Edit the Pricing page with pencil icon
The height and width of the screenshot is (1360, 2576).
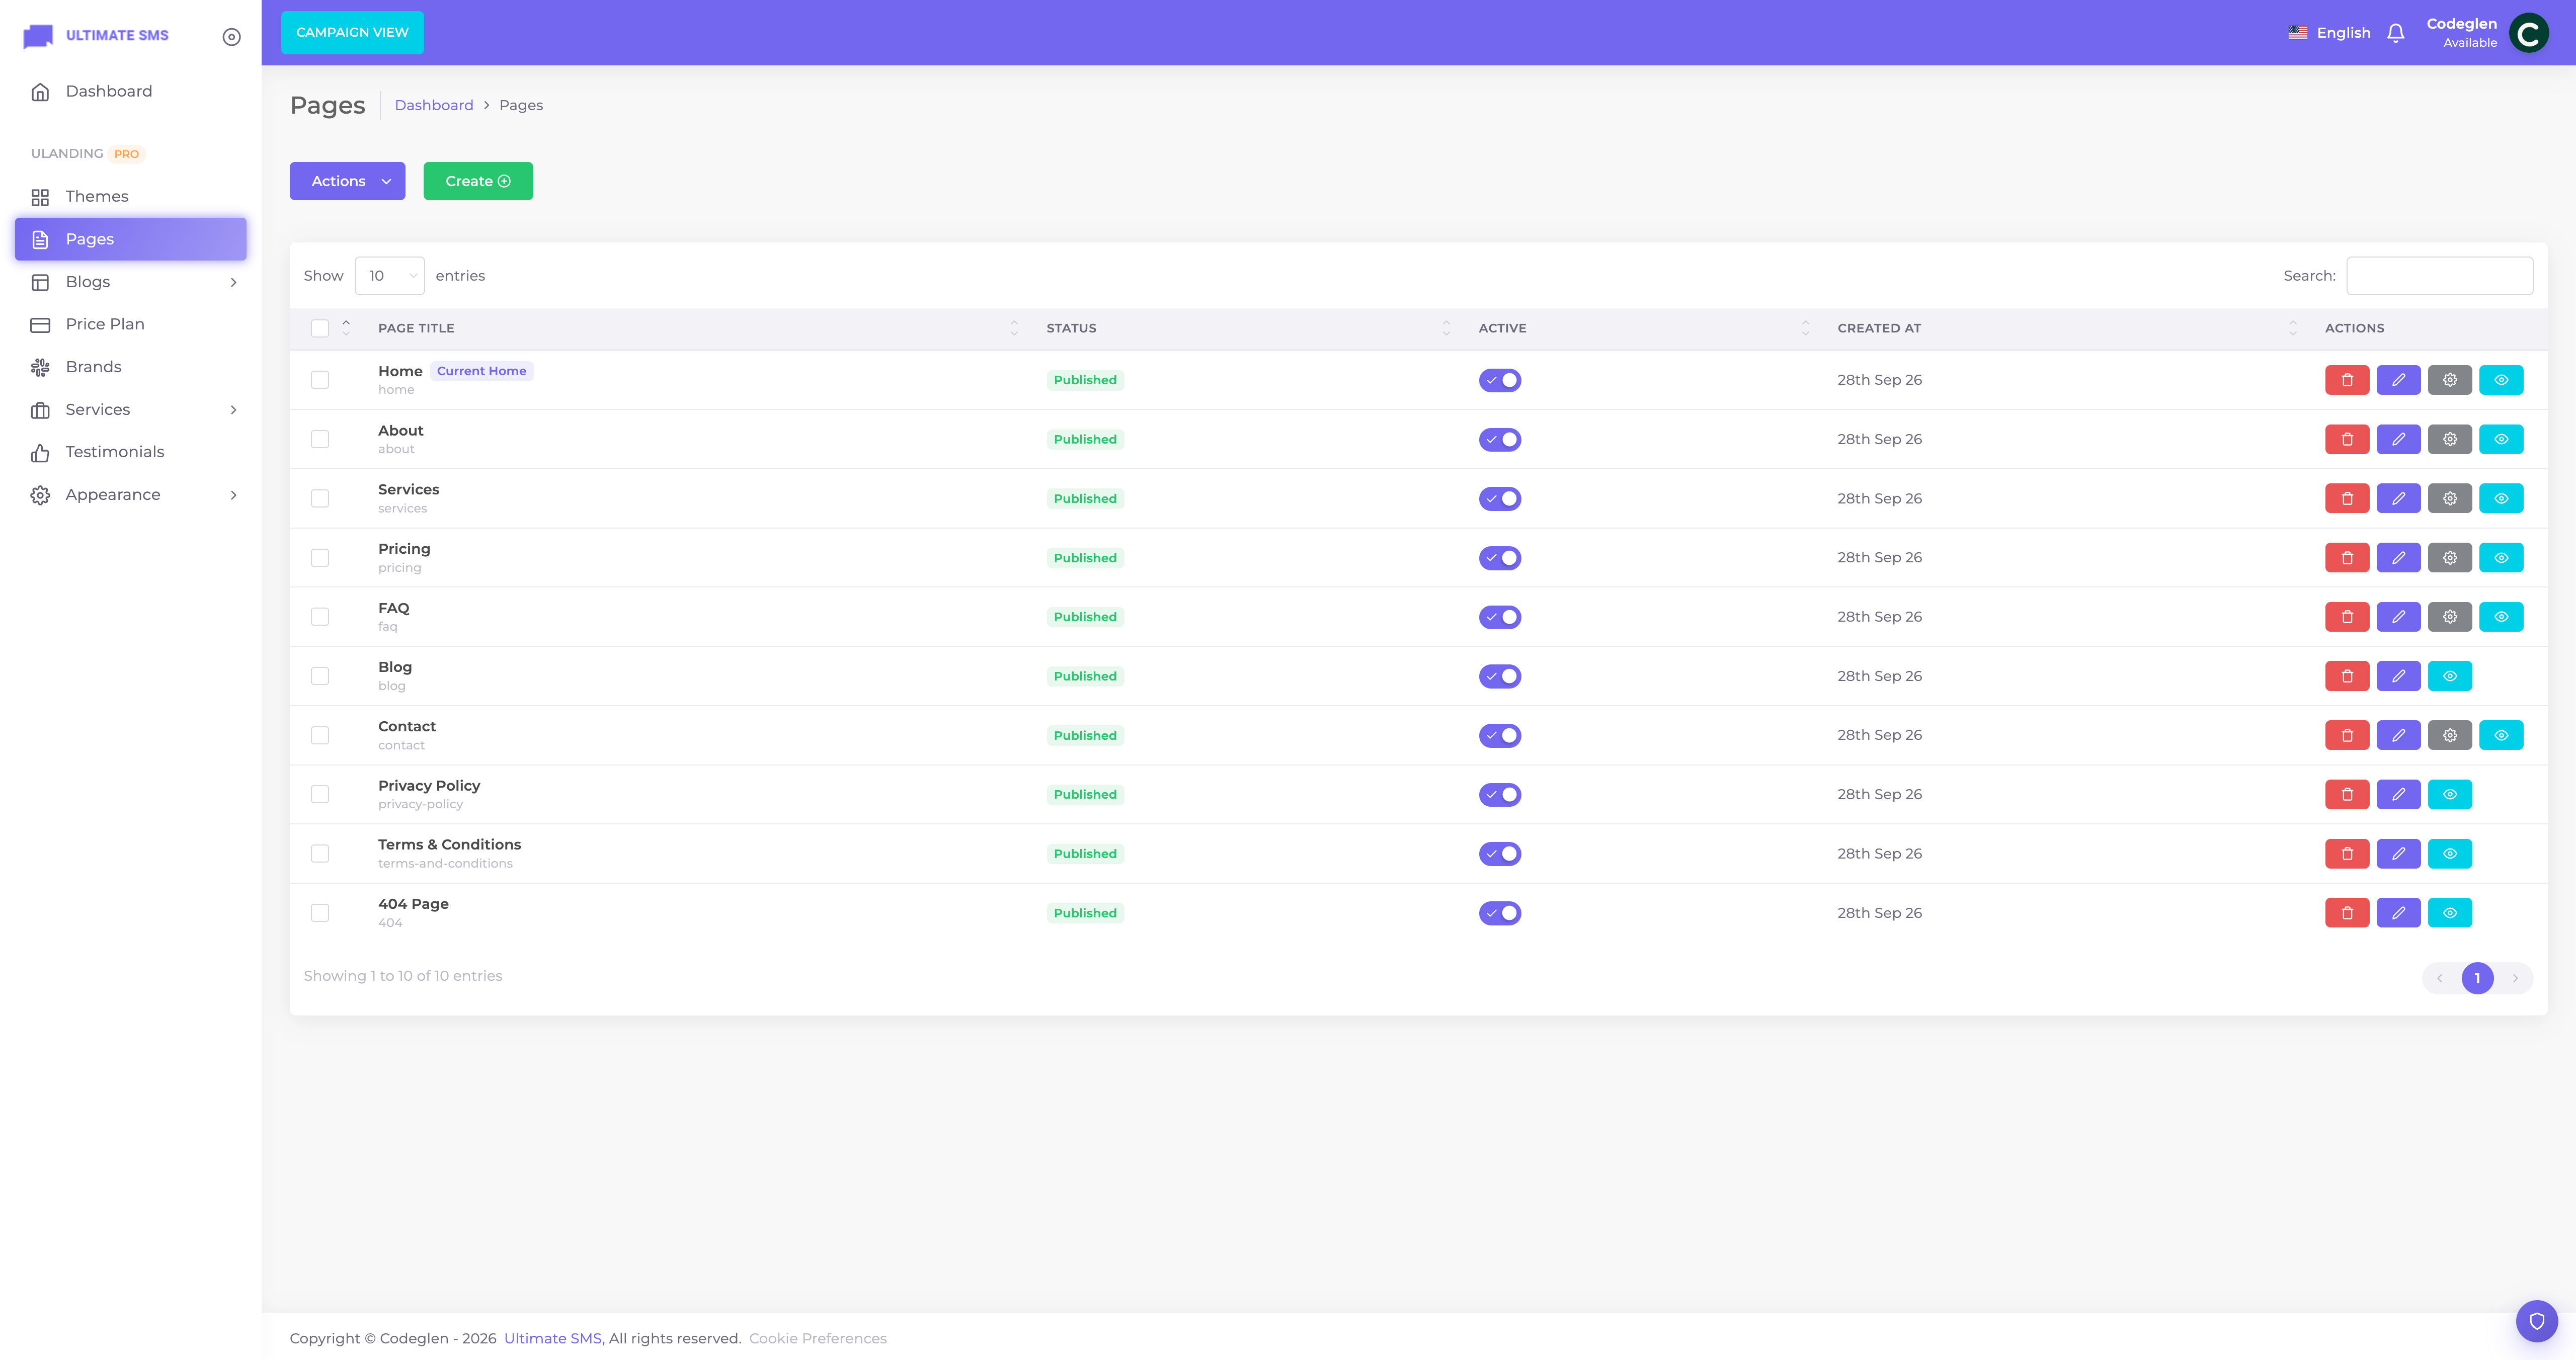(x=2398, y=557)
